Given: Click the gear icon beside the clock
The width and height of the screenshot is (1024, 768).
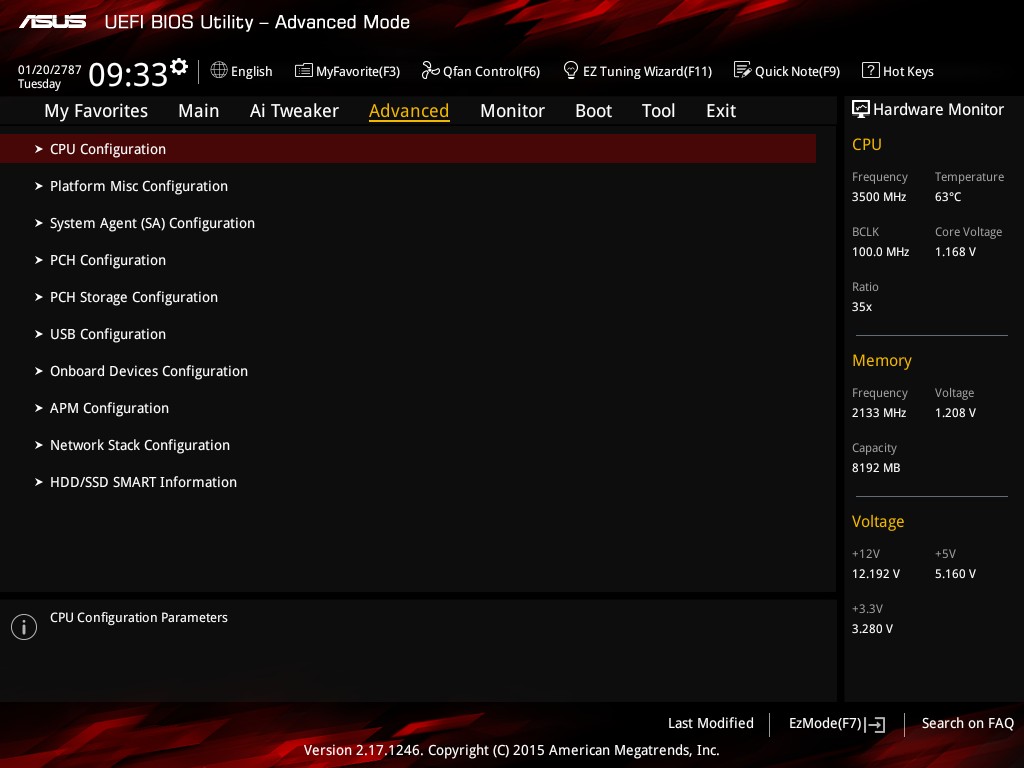Looking at the screenshot, I should click(179, 66).
